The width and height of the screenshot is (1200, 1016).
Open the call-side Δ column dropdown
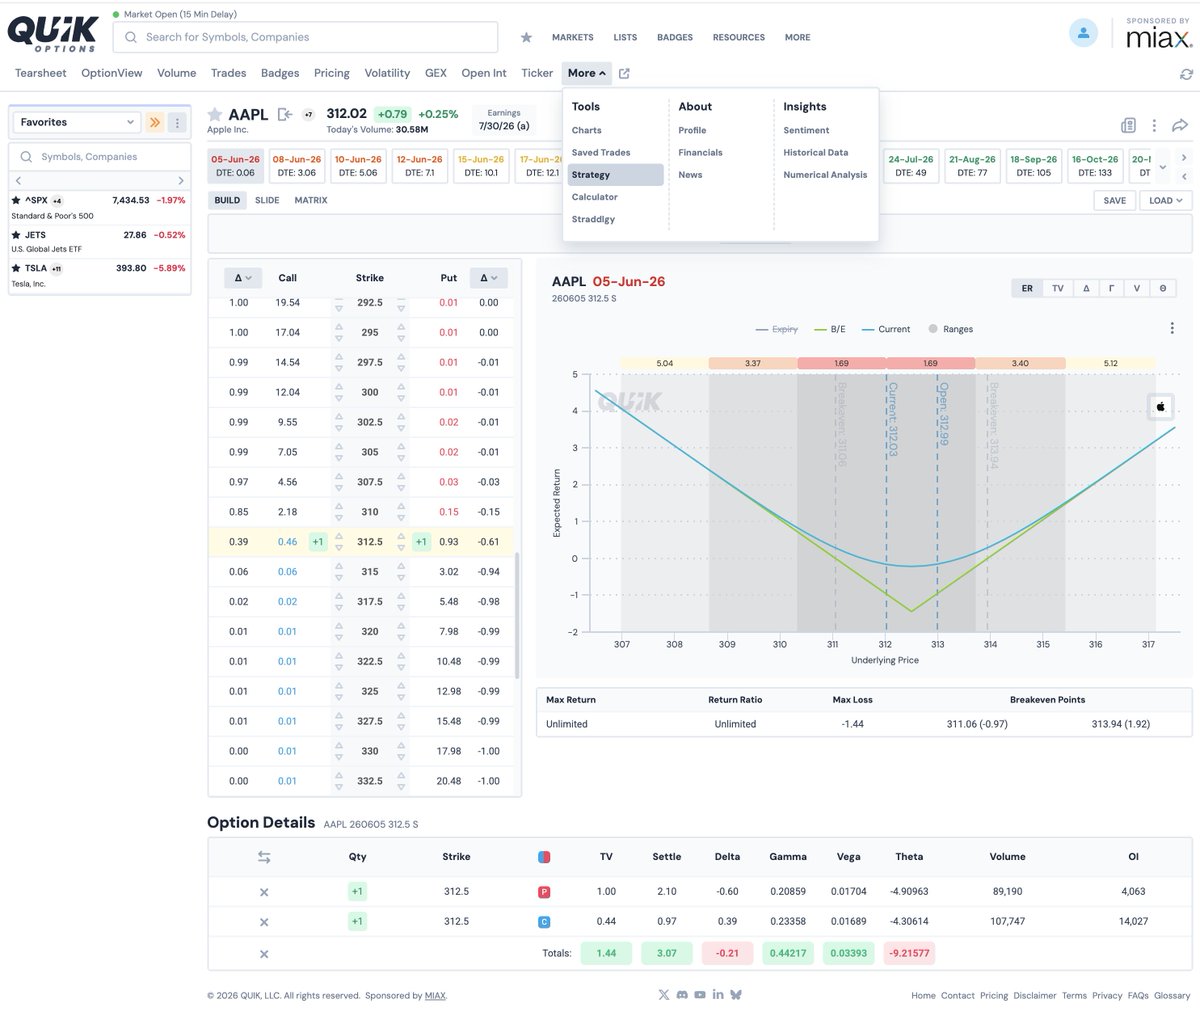242,278
